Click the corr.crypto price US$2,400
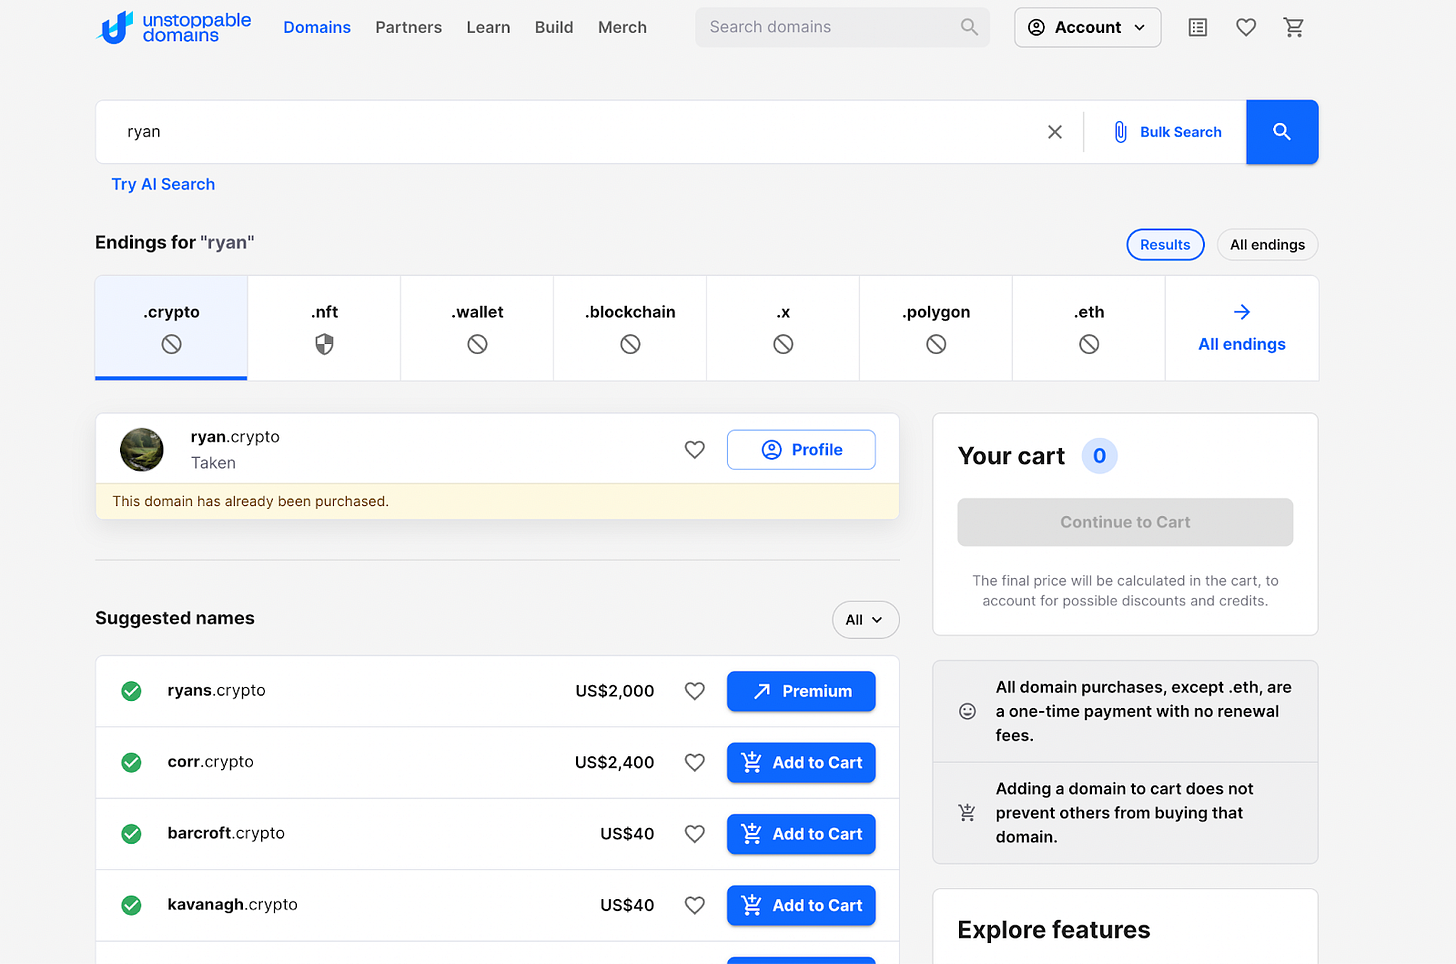This screenshot has height=964, width=1456. click(614, 762)
